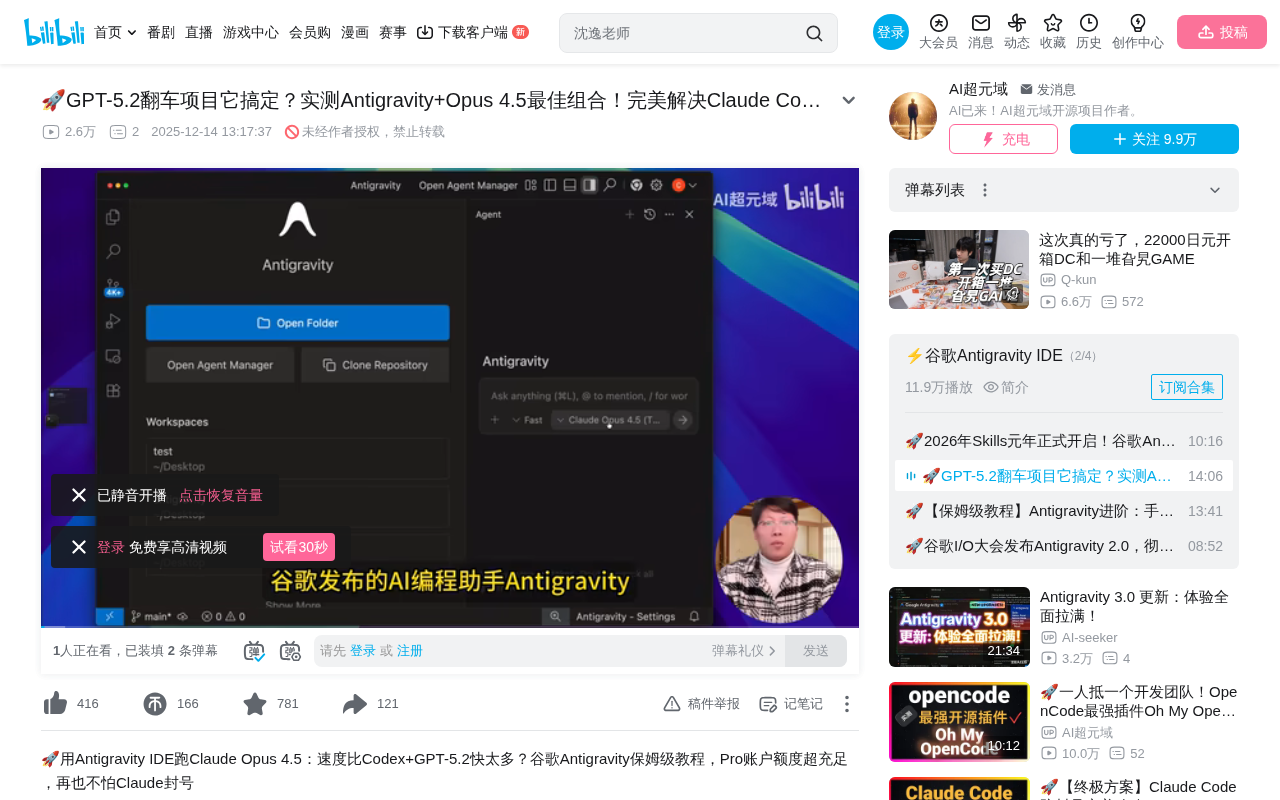The image size is (1280, 800).
Task: Click the blue 登录 button in header
Action: 891,32
